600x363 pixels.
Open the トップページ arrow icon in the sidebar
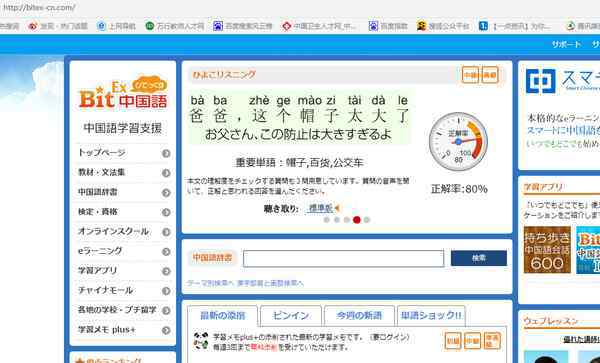pos(166,153)
